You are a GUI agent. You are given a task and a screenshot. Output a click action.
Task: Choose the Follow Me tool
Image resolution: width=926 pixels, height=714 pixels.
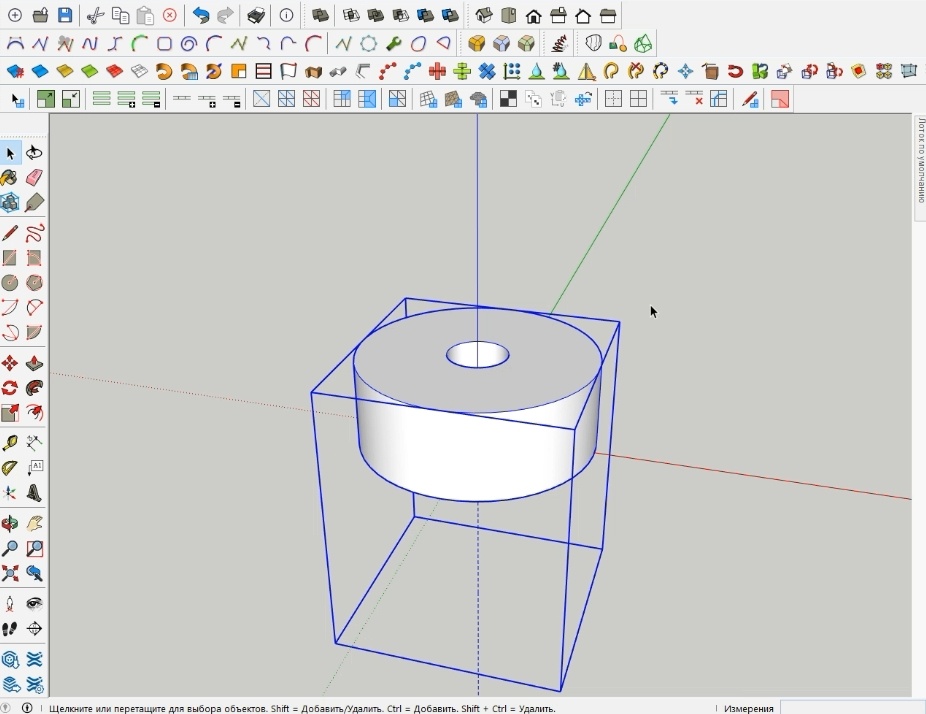(x=34, y=387)
